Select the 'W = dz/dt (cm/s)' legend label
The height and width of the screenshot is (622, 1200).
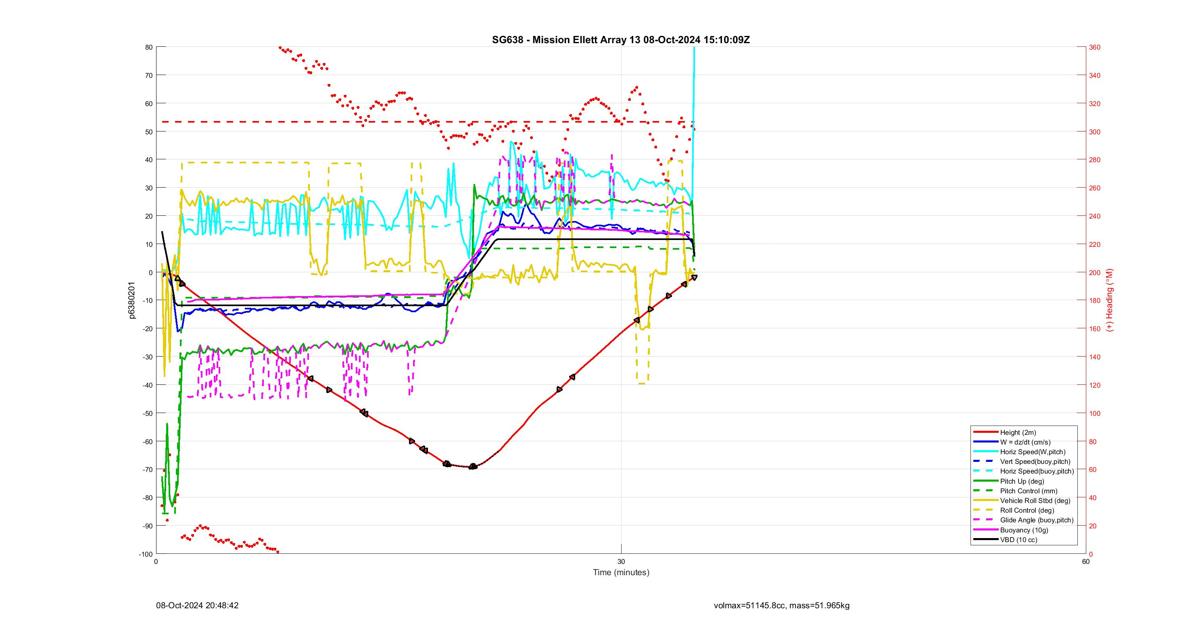pyautogui.click(x=1027, y=441)
